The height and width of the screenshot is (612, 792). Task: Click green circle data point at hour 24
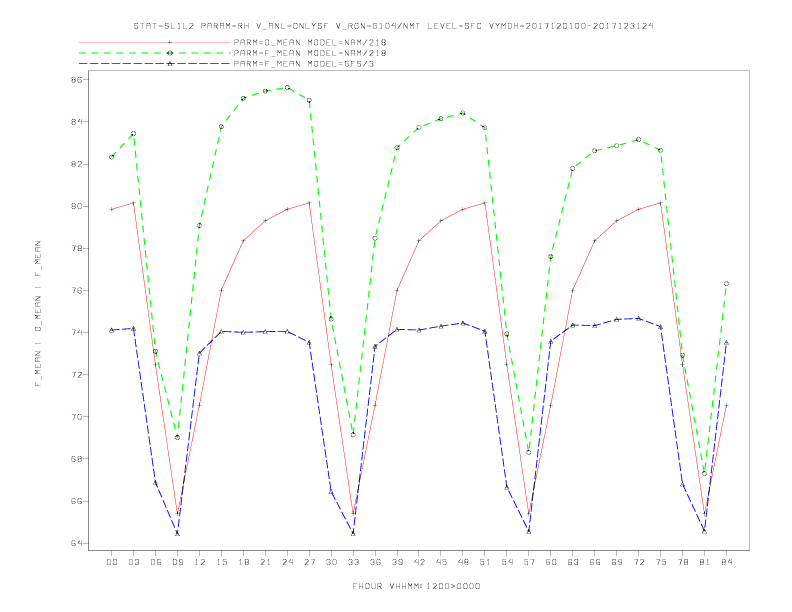tap(287, 87)
